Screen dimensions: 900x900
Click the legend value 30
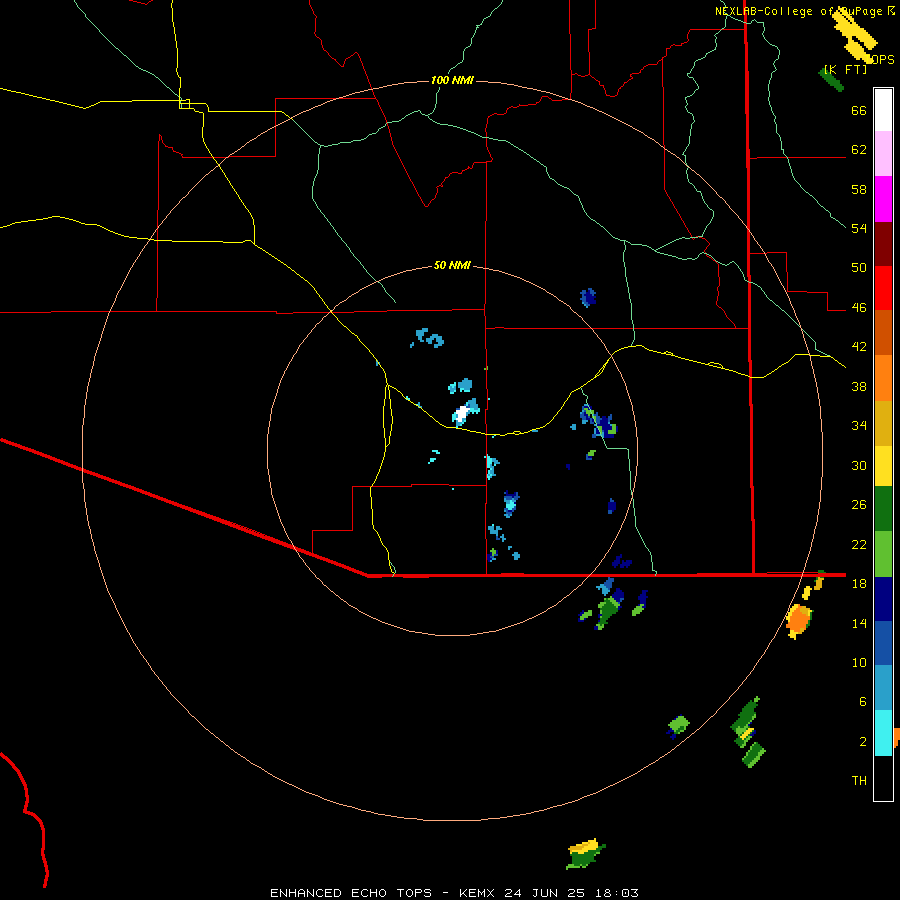pyautogui.click(x=859, y=465)
